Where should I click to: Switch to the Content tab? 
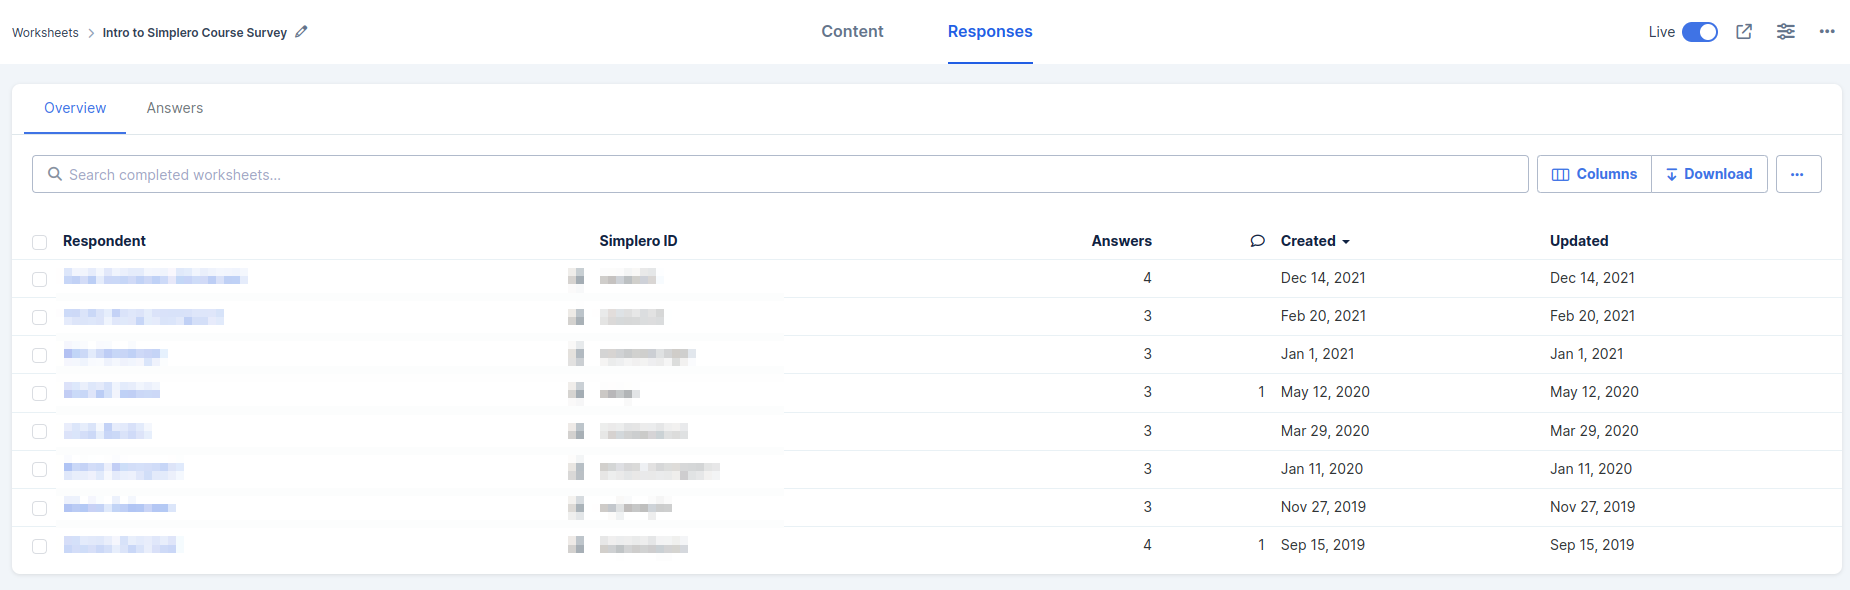(852, 32)
